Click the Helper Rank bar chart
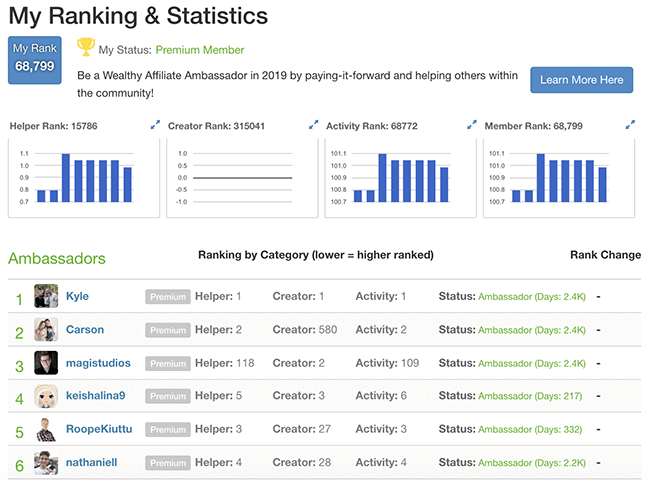Screen dimensions: 650x481 point(84,178)
